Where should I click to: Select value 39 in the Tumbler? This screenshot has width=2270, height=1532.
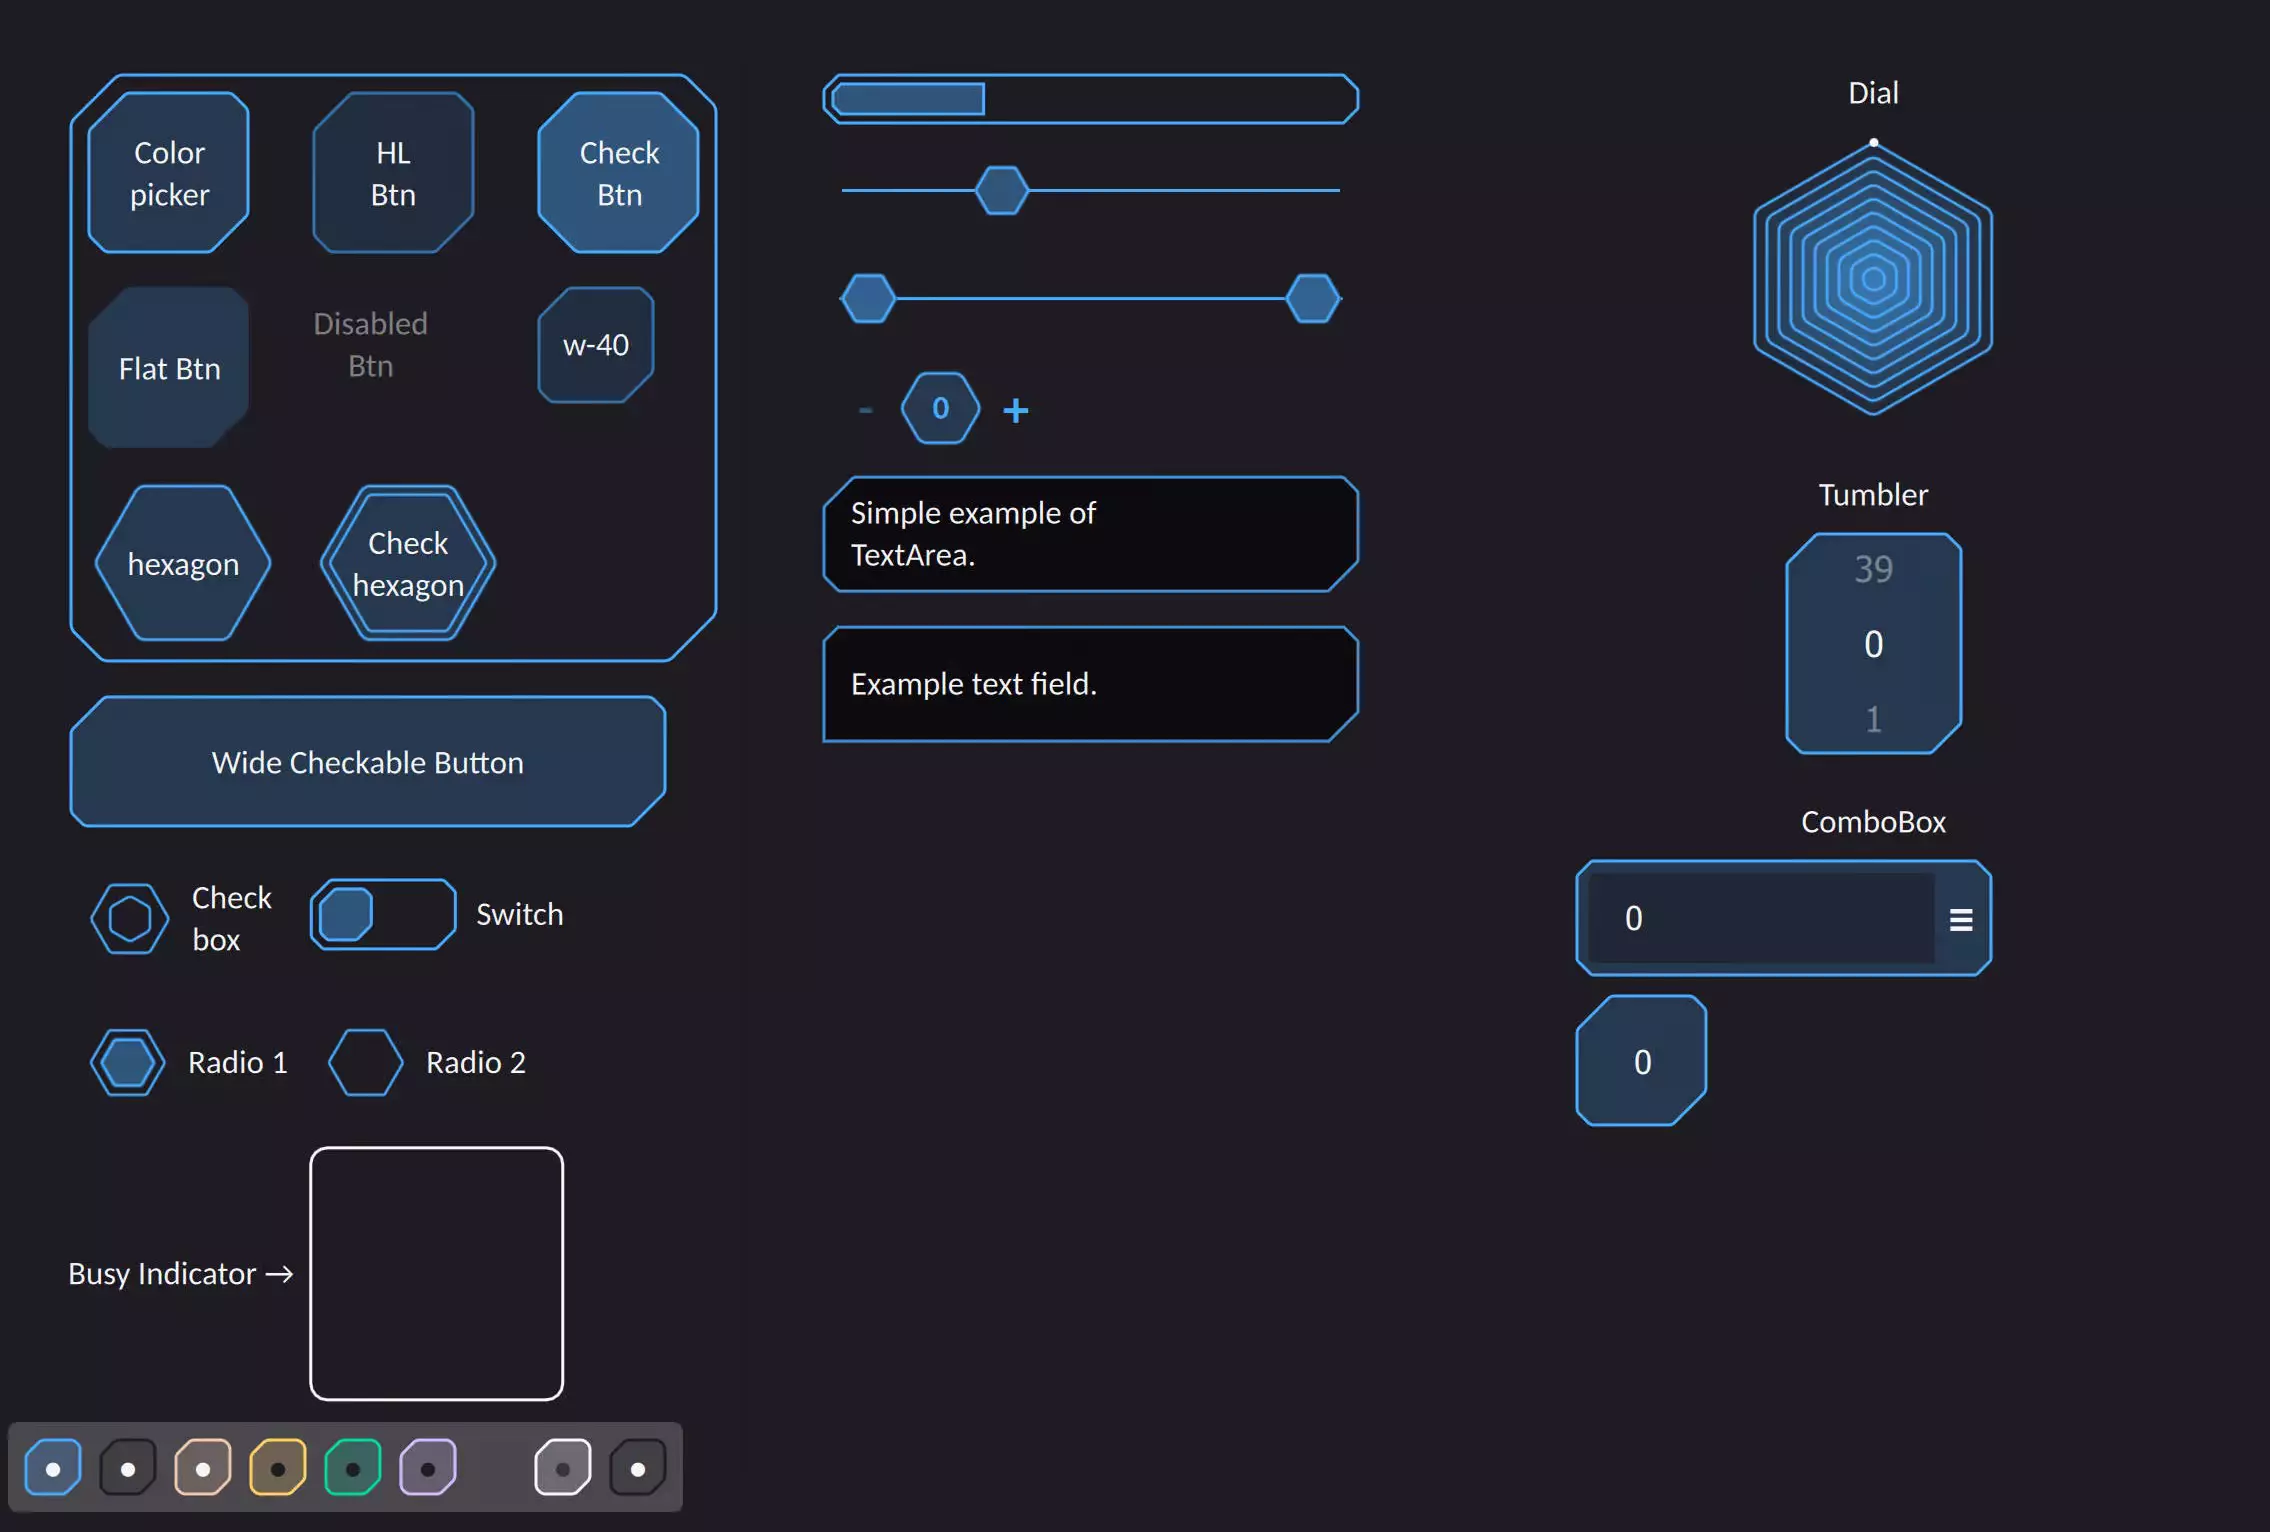pyautogui.click(x=1872, y=569)
